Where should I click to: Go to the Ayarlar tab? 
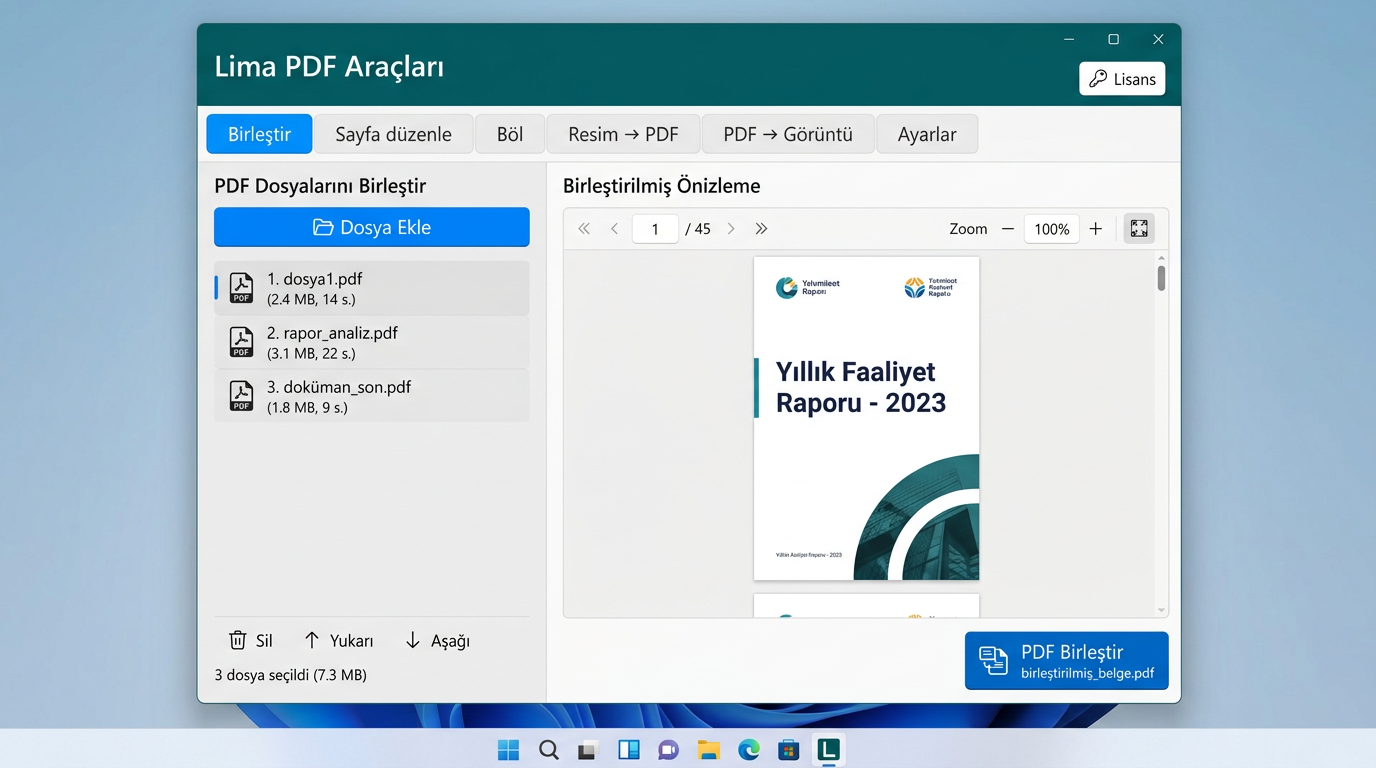[x=927, y=134]
